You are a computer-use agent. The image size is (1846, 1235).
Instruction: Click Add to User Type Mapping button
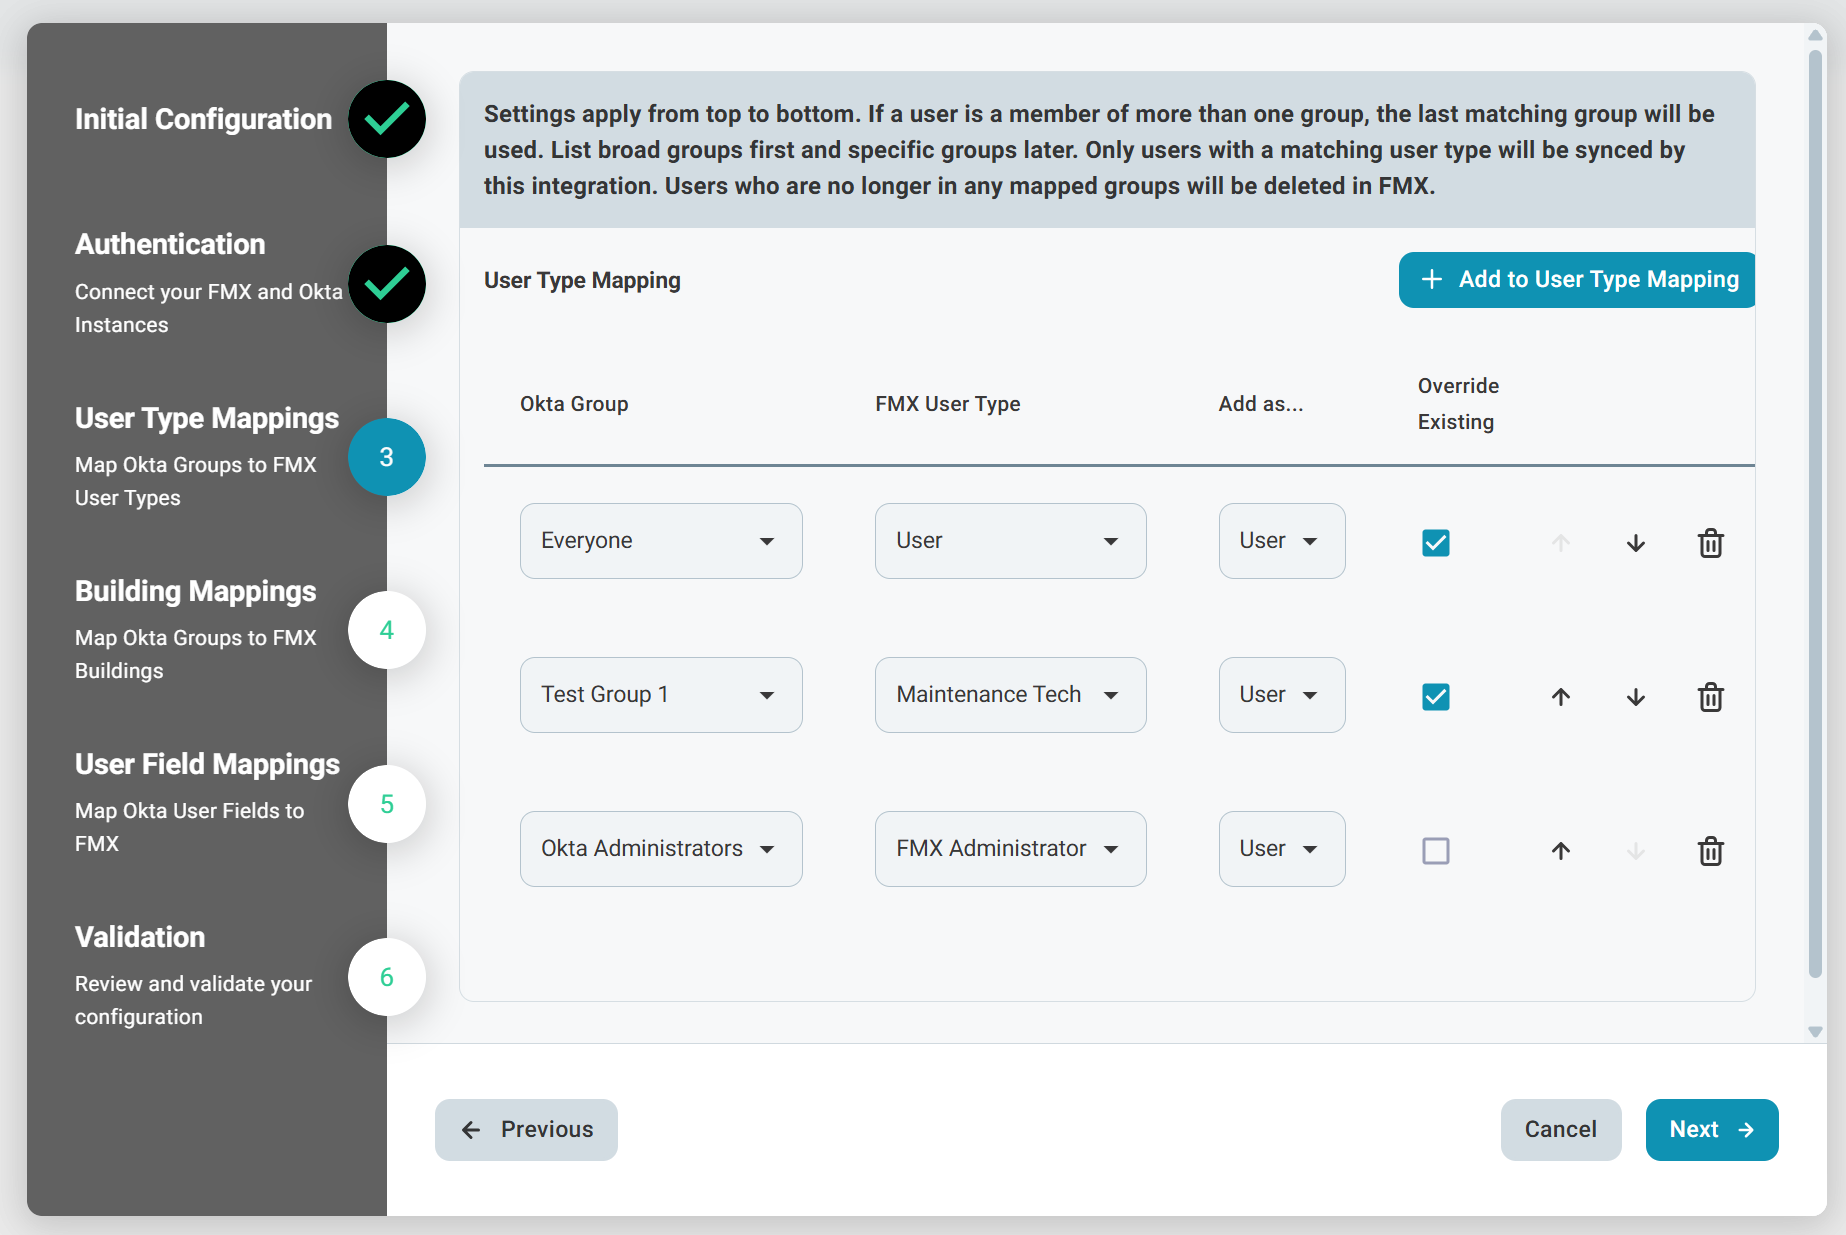1577,280
